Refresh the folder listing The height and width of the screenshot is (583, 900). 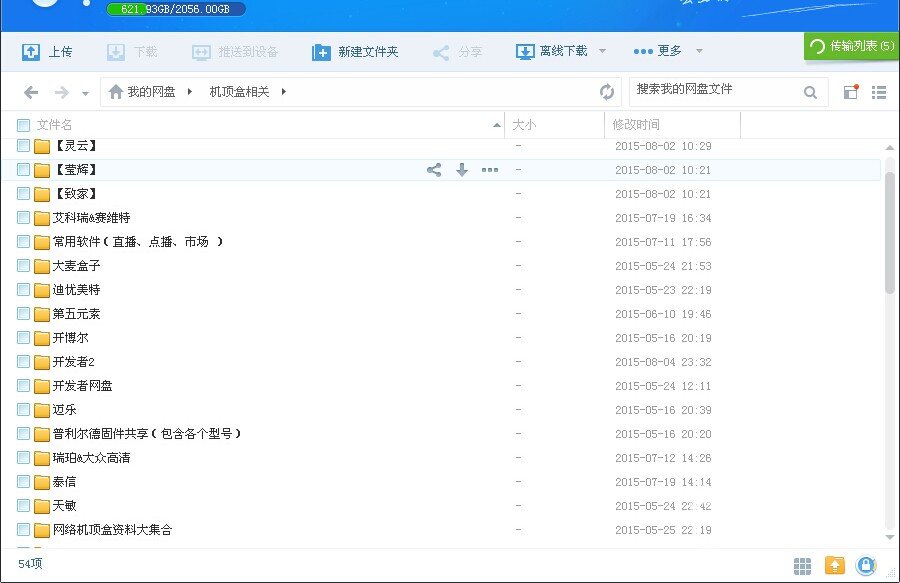pos(607,92)
